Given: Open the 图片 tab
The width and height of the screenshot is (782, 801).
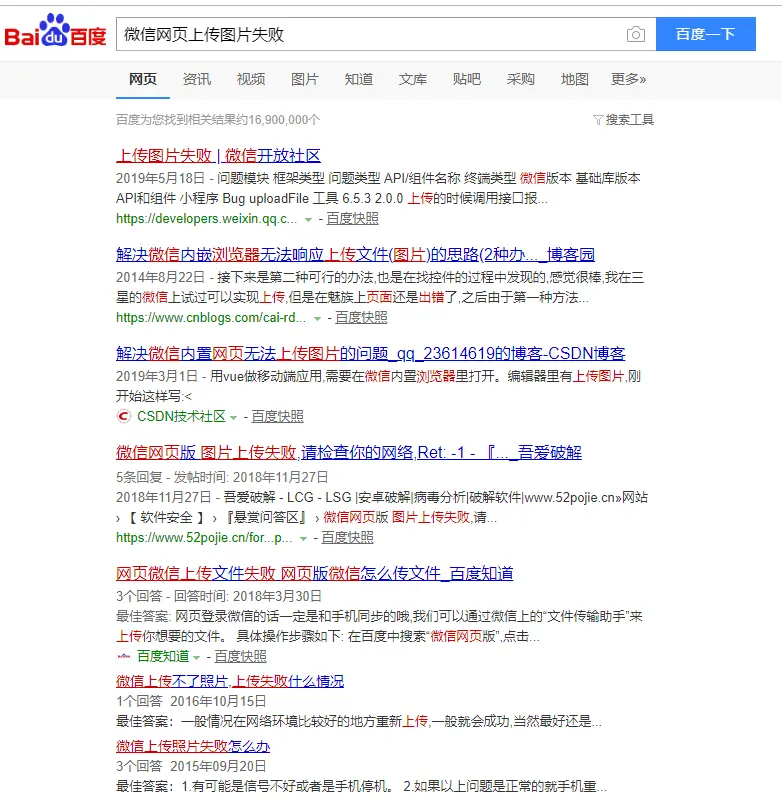Looking at the screenshot, I should pyautogui.click(x=305, y=79).
